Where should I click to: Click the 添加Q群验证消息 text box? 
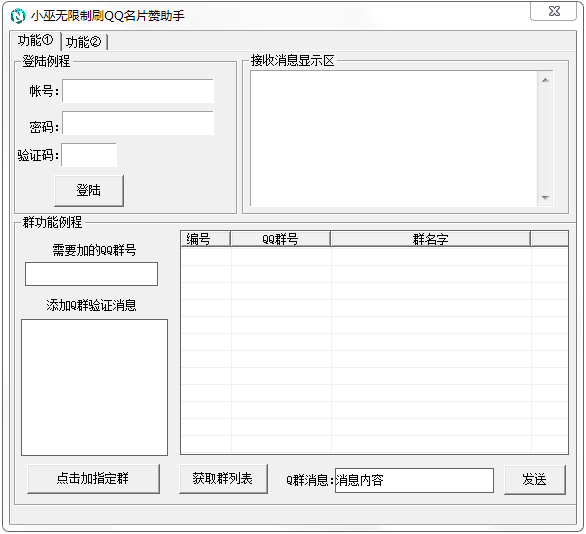(x=95, y=387)
